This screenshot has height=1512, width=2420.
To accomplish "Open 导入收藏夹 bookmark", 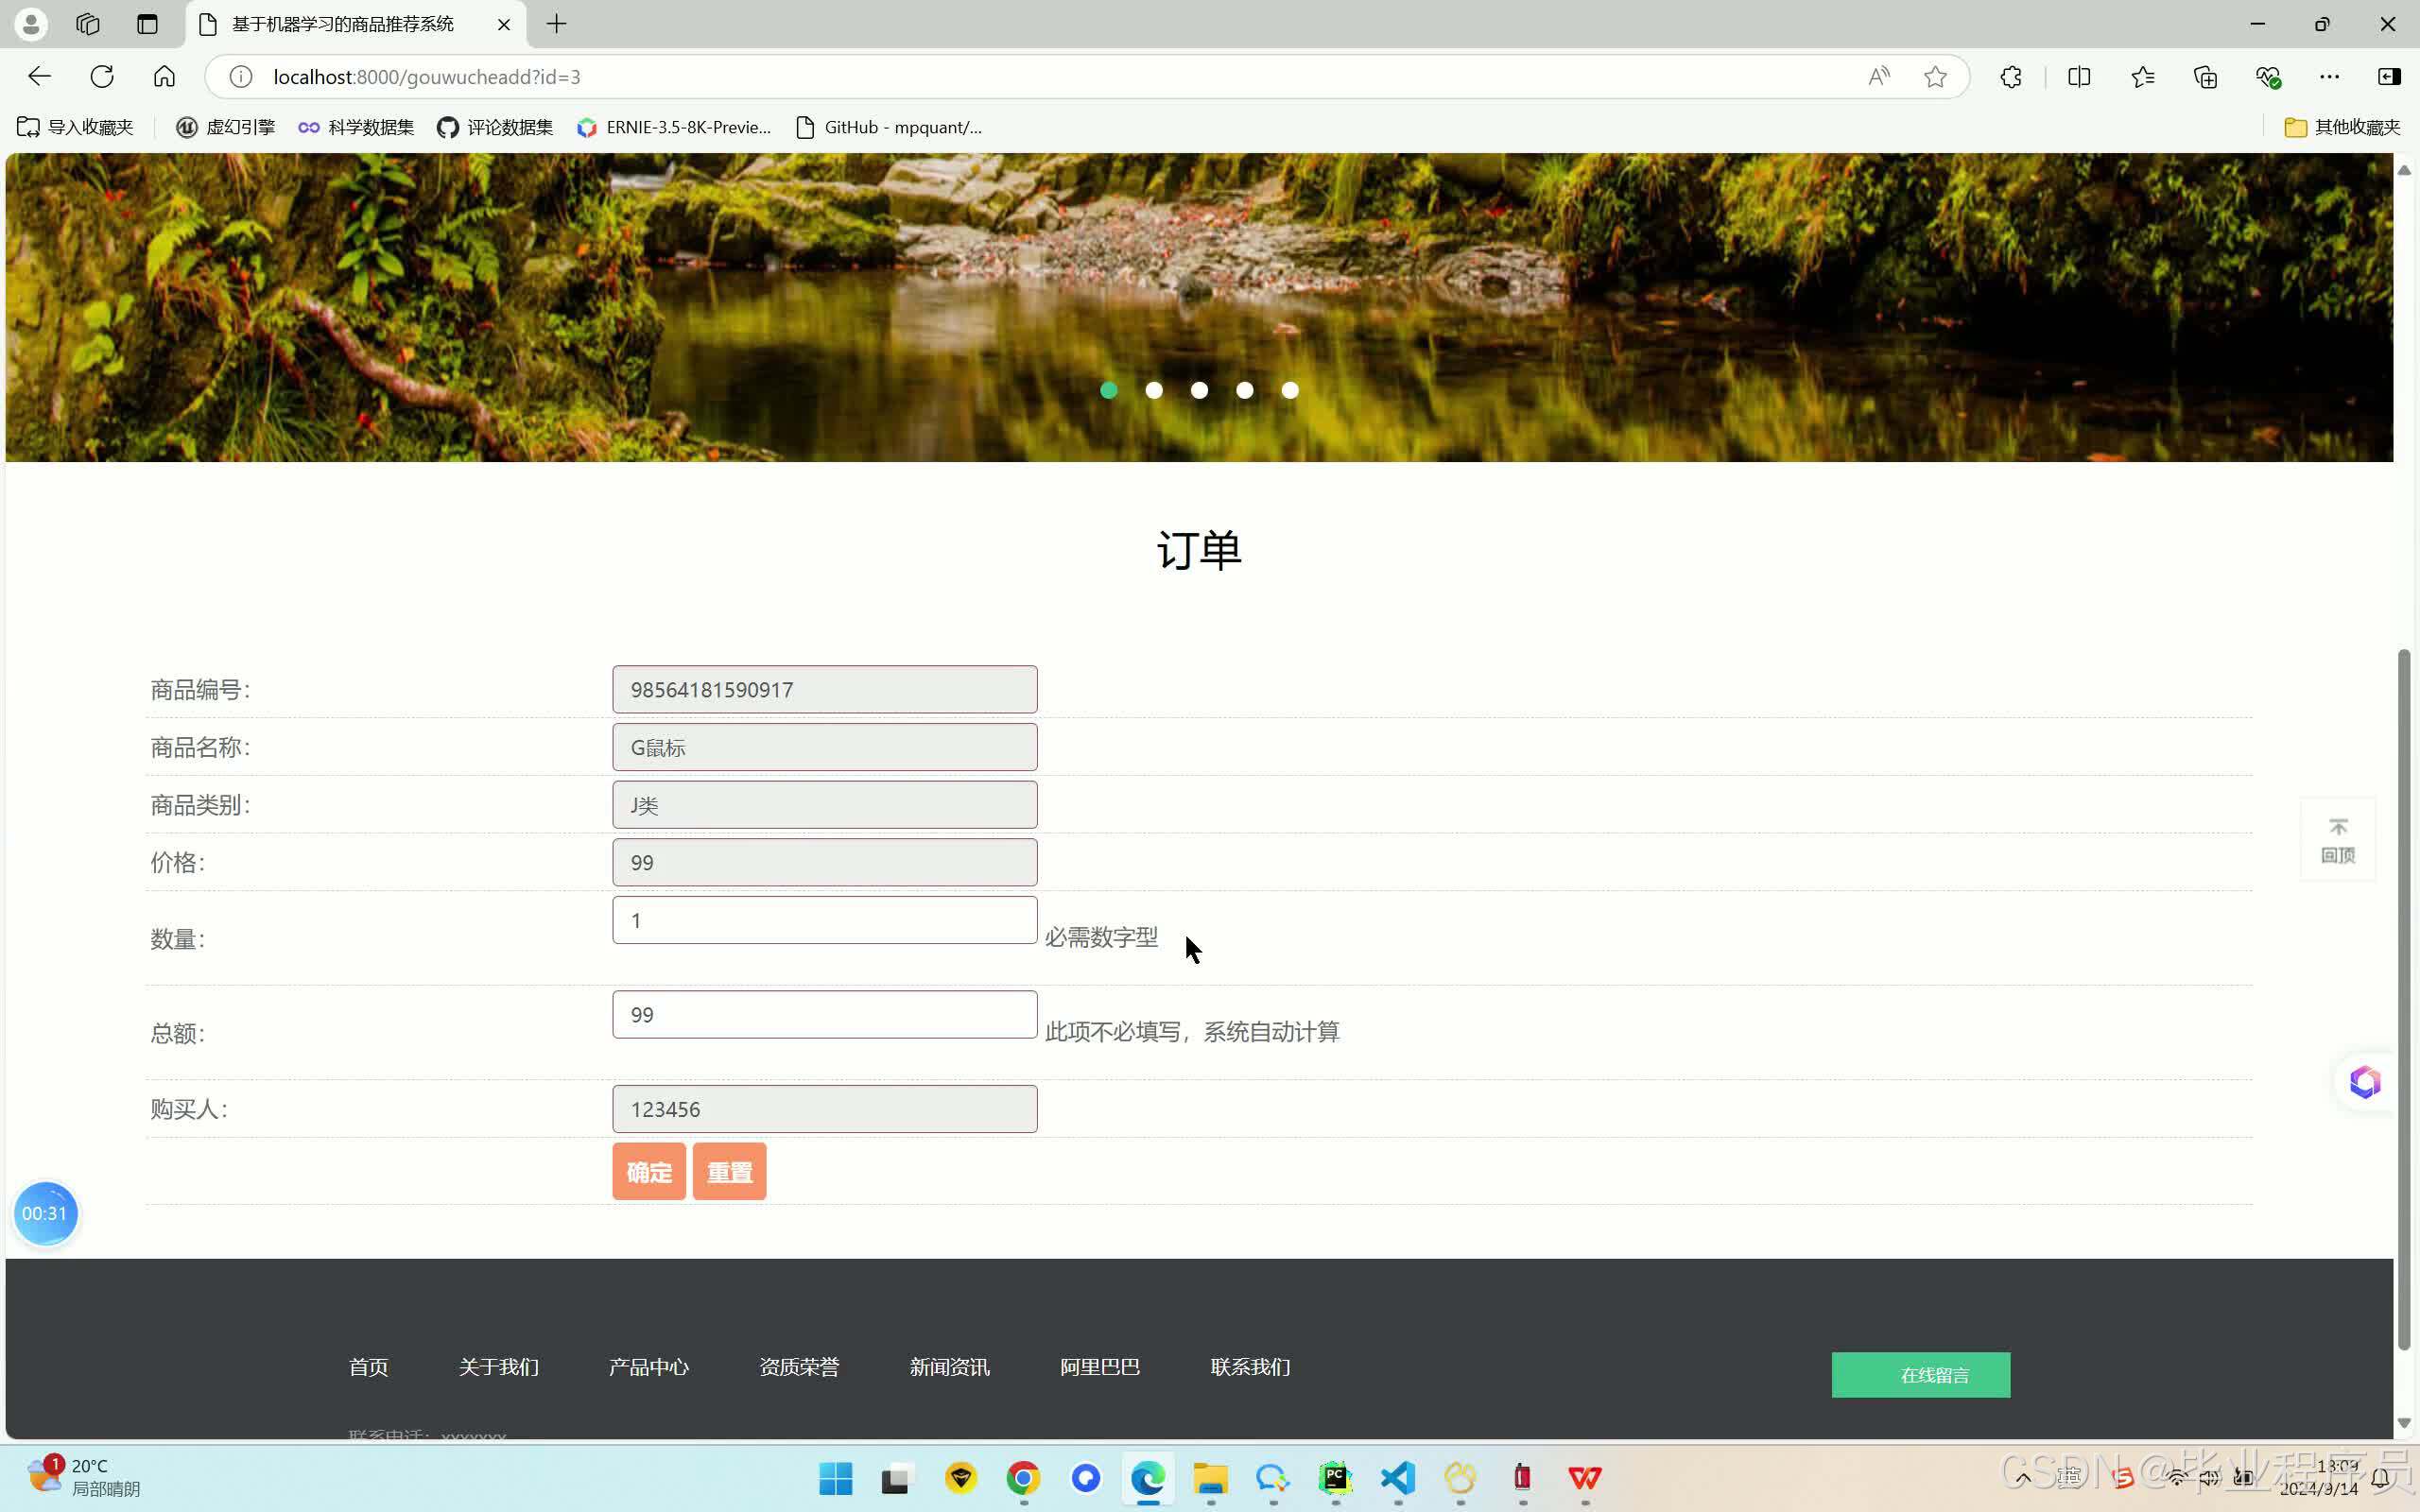I will (x=75, y=127).
